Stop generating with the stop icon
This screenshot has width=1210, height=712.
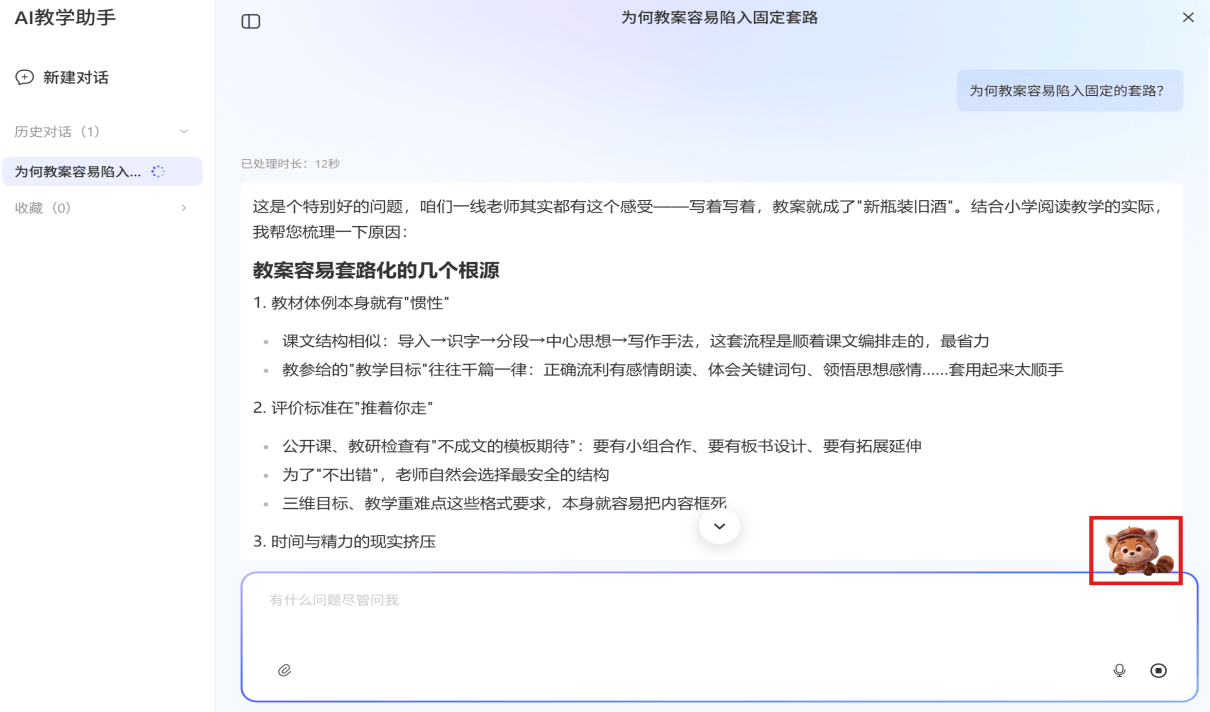(x=1158, y=671)
